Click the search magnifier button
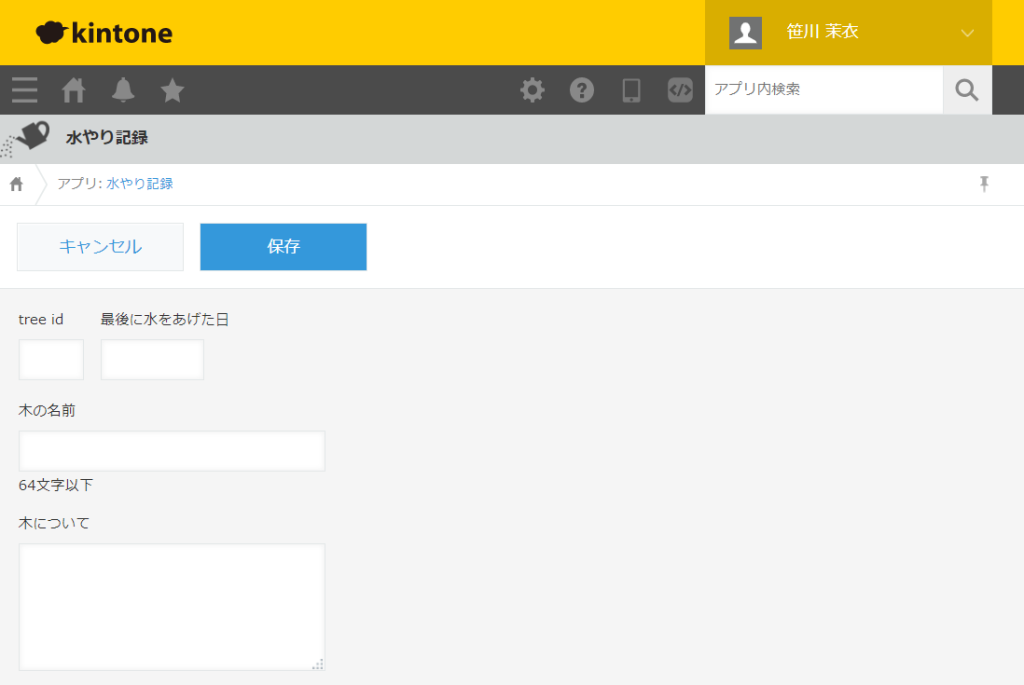The width and height of the screenshot is (1024, 685). [x=967, y=90]
